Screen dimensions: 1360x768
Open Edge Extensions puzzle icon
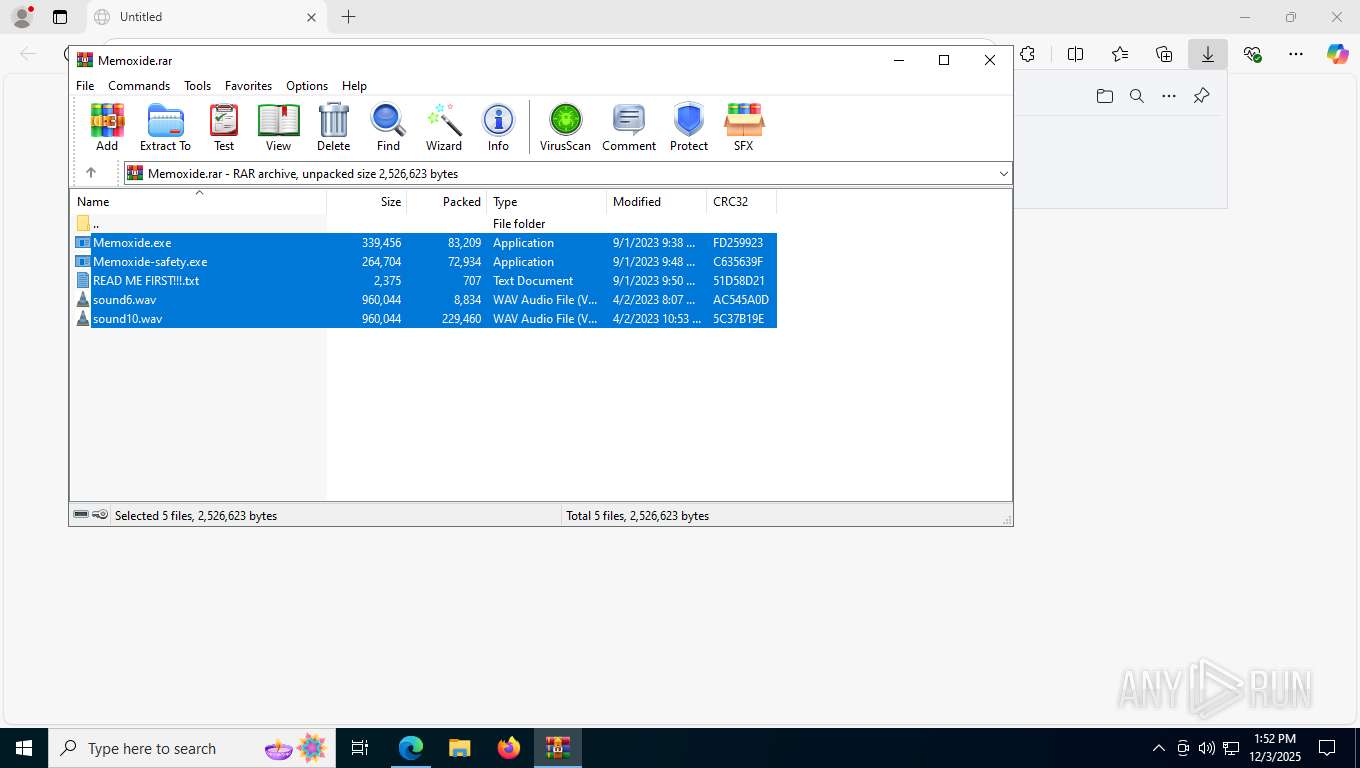[x=1027, y=54]
